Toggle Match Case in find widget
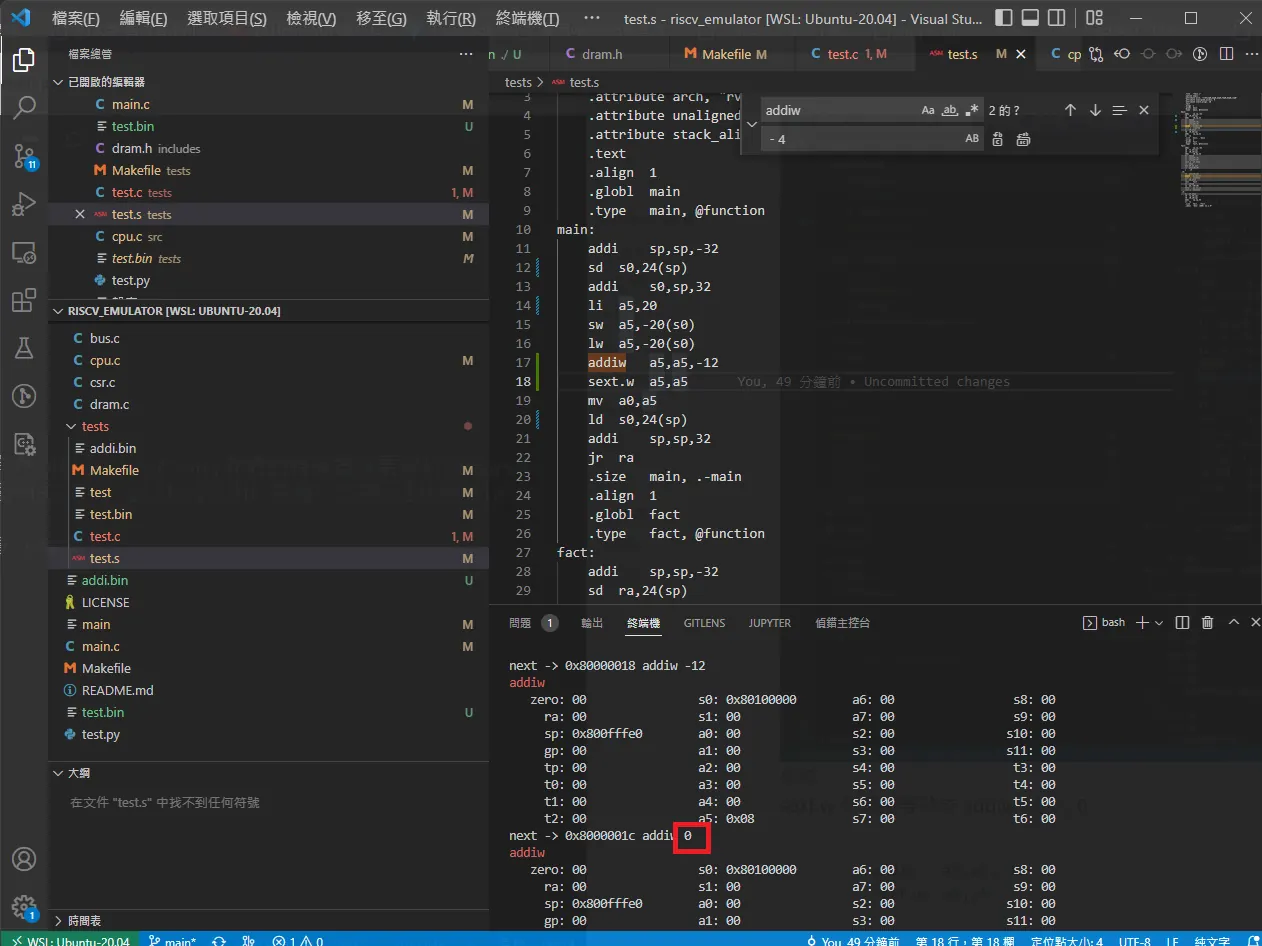 (928, 110)
